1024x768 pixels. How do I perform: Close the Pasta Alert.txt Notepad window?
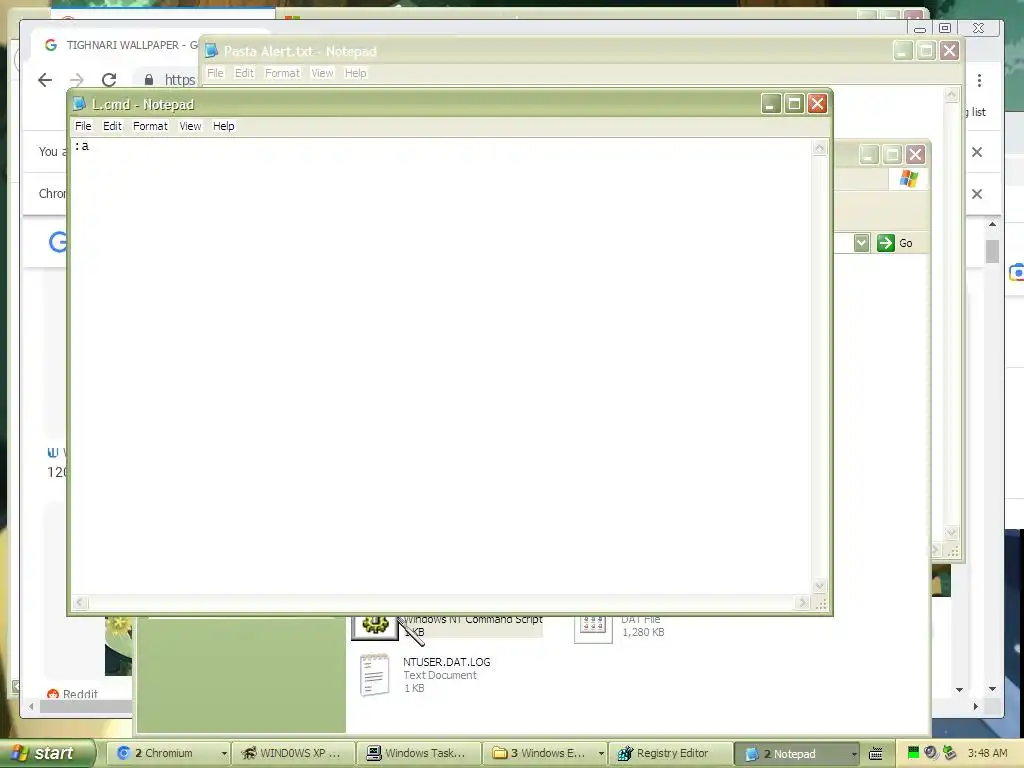tap(950, 51)
